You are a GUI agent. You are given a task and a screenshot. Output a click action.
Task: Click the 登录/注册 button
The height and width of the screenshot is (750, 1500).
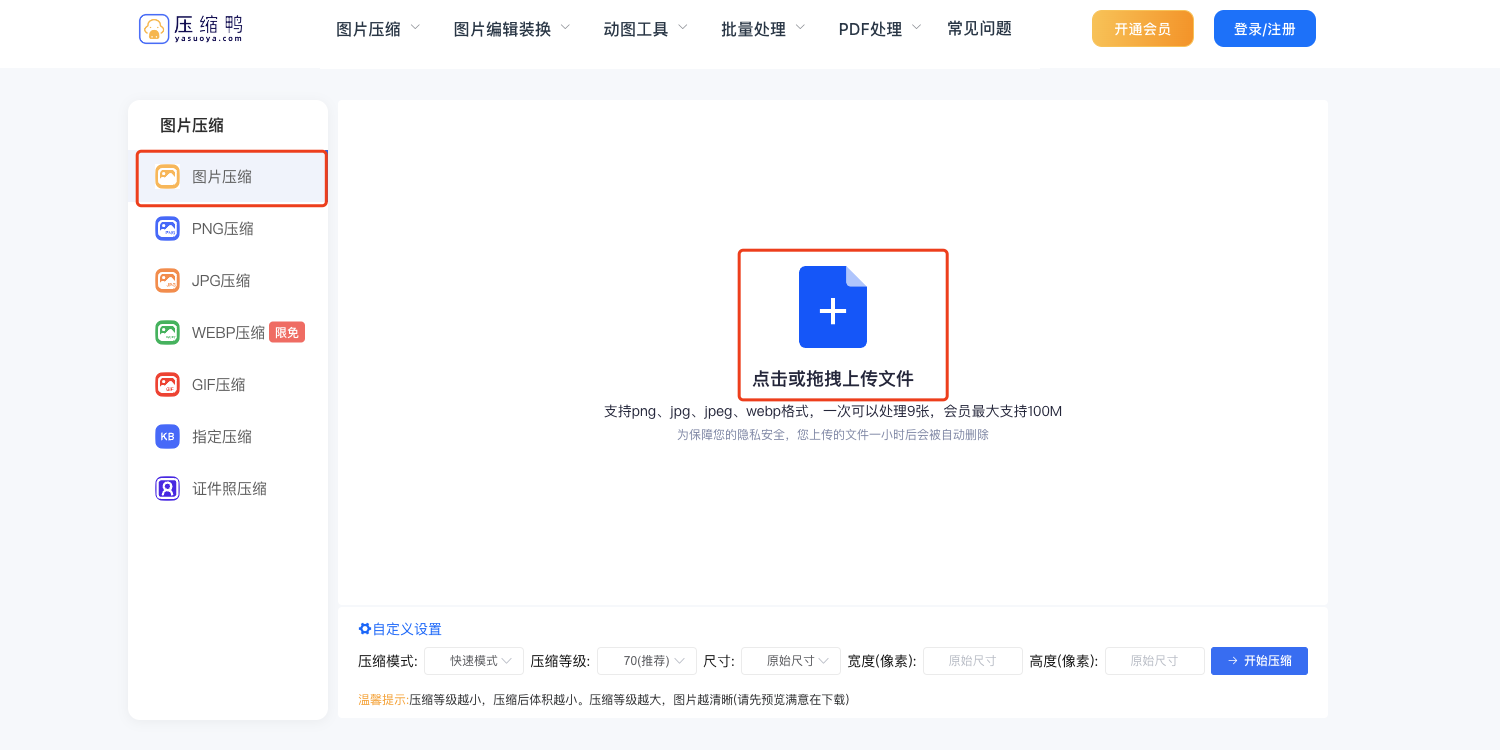coord(1265,29)
